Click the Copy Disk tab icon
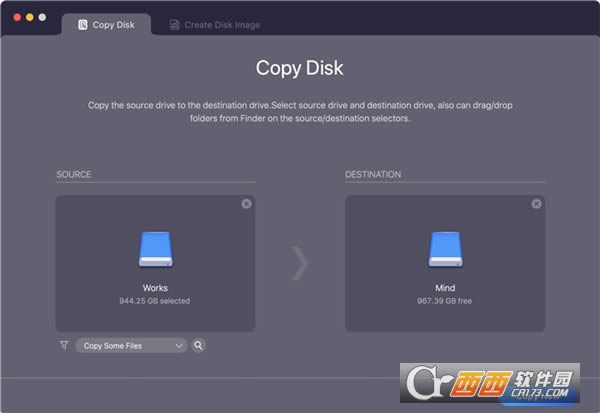 (83, 25)
